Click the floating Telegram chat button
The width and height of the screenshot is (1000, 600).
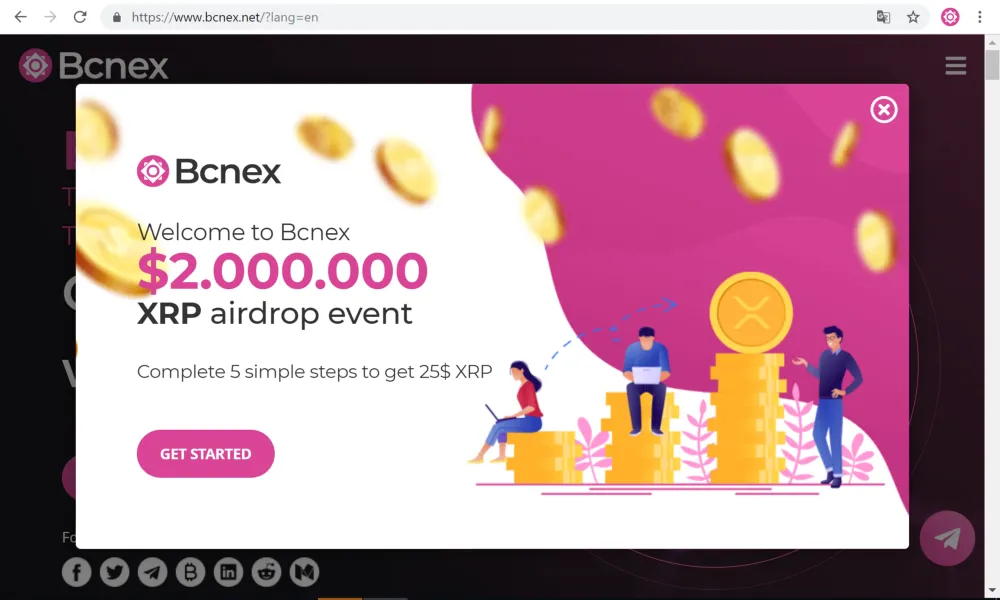click(947, 538)
